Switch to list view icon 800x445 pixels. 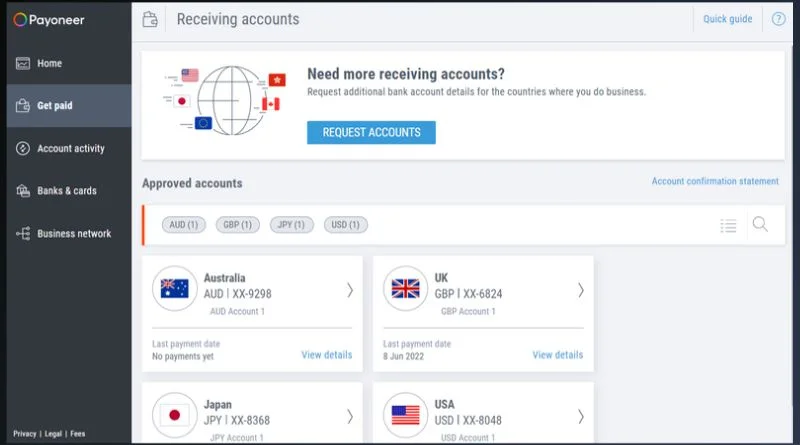[728, 225]
